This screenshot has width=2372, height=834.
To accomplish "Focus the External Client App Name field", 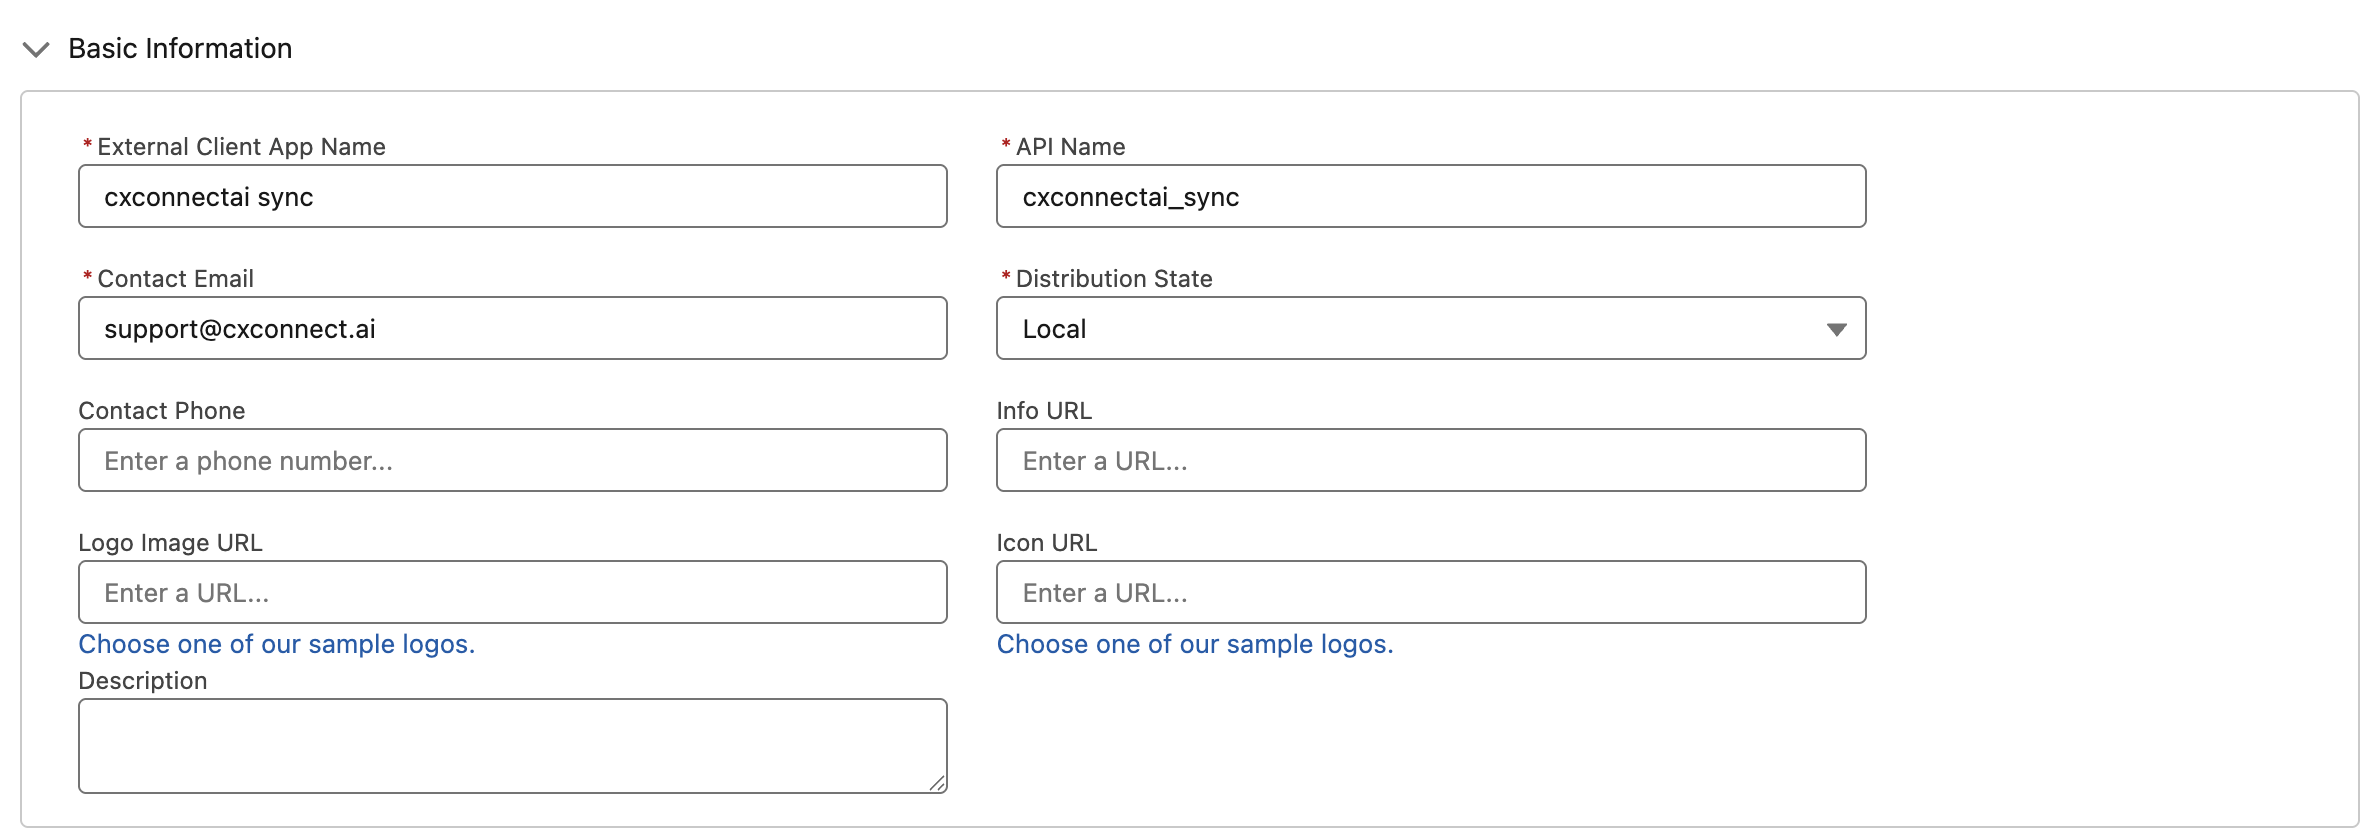I will 512,197.
